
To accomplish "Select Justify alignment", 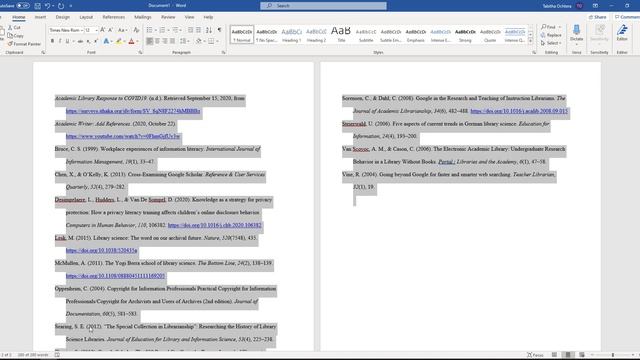I will (172, 41).
